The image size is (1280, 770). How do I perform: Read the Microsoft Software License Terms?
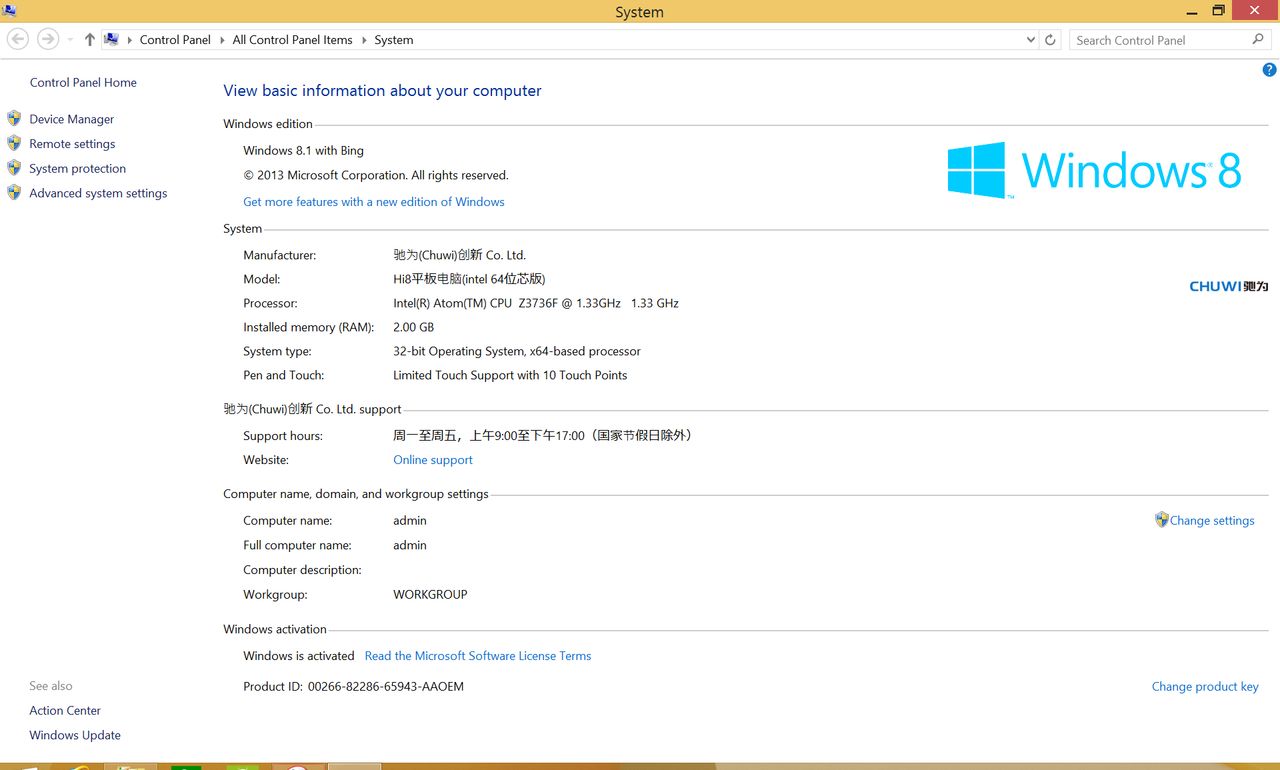(478, 656)
